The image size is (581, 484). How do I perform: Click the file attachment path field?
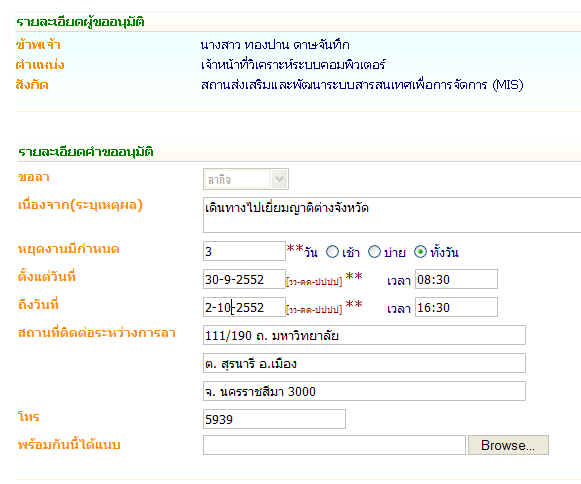click(x=334, y=445)
